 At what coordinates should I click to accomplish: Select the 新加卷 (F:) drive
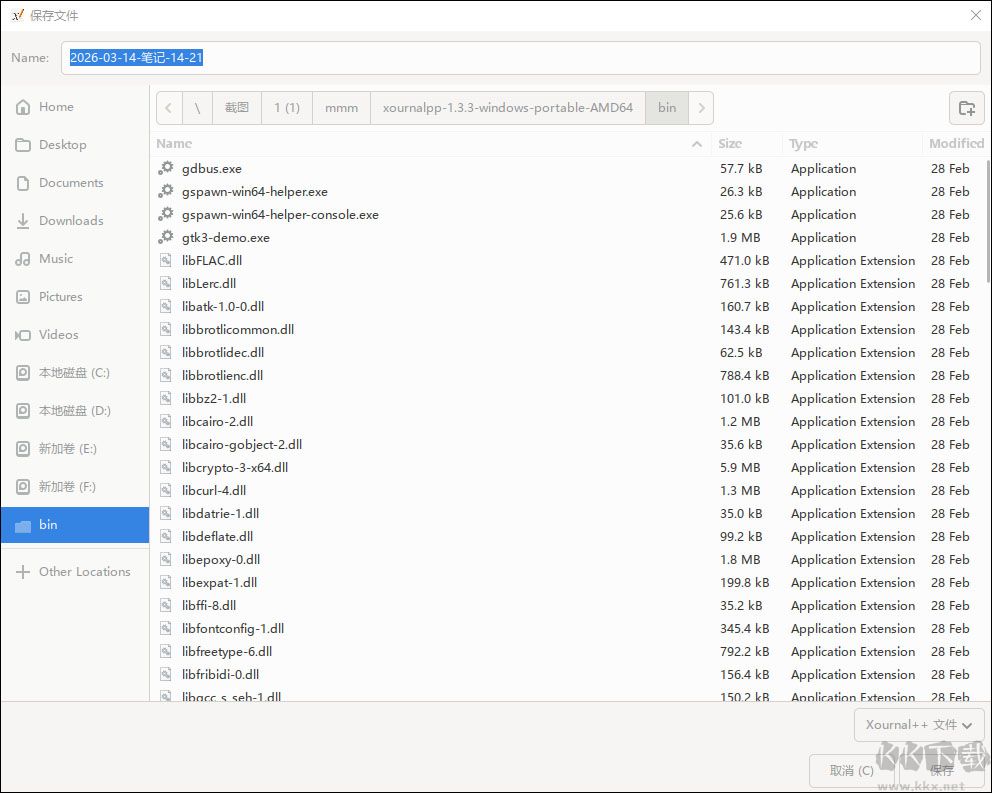75,487
